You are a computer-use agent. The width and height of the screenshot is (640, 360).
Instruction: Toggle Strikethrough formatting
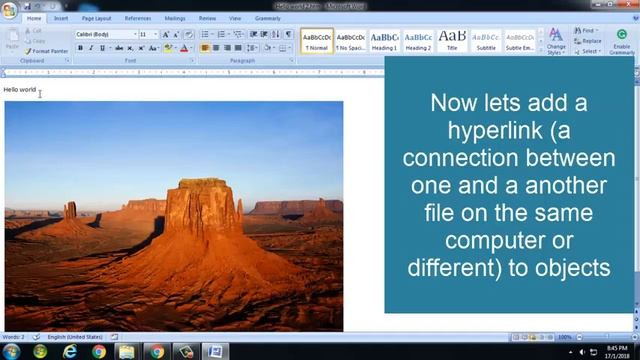(119, 48)
